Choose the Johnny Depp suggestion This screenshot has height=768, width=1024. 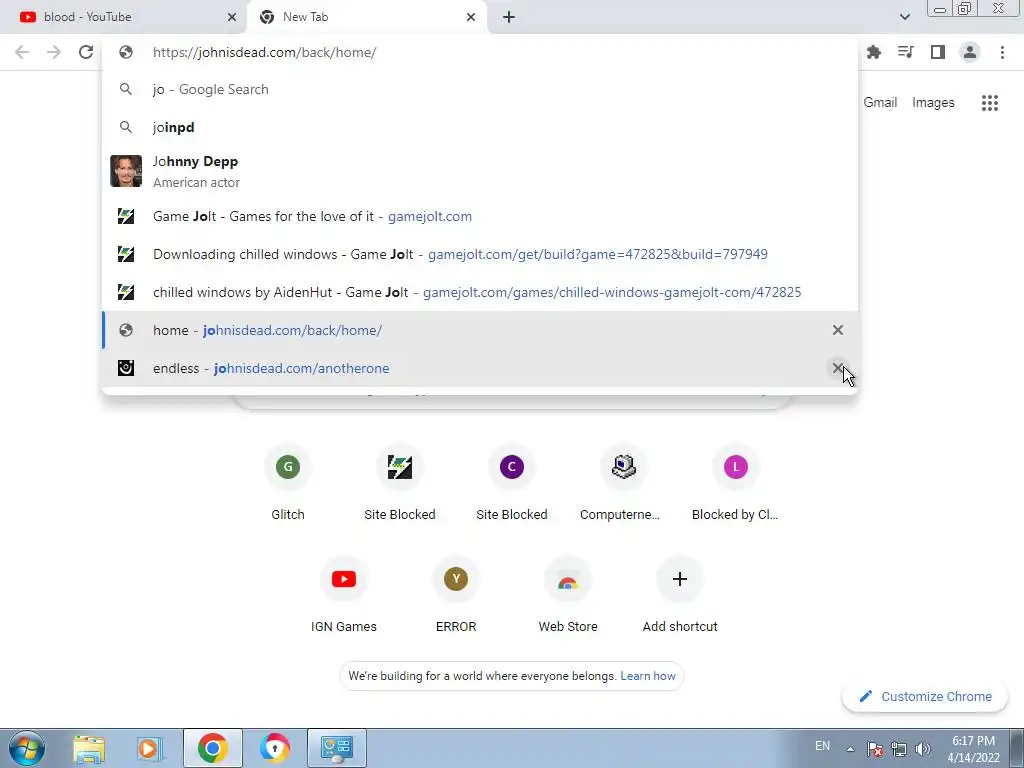[x=480, y=171]
